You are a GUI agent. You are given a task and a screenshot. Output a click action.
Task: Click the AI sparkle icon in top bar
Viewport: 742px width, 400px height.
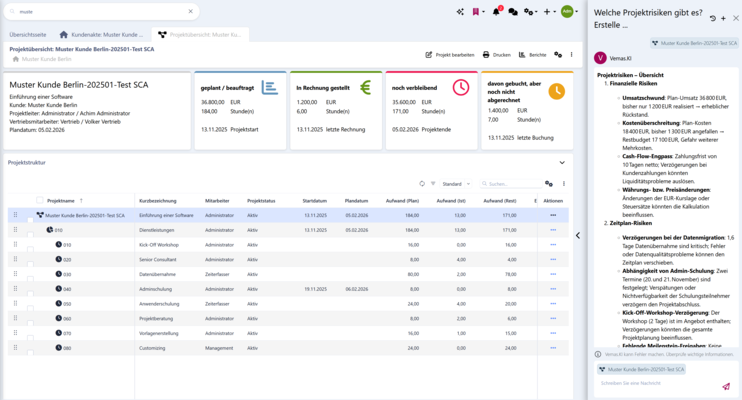tap(460, 12)
